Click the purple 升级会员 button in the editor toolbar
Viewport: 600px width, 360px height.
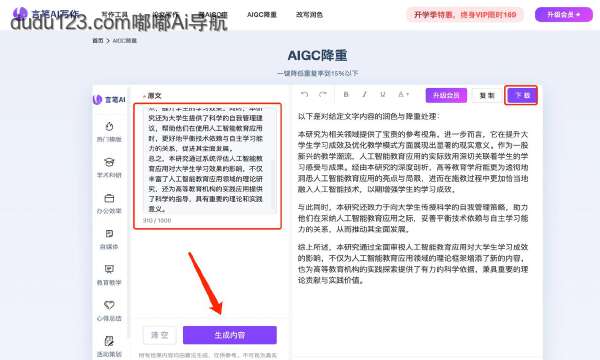tap(446, 95)
